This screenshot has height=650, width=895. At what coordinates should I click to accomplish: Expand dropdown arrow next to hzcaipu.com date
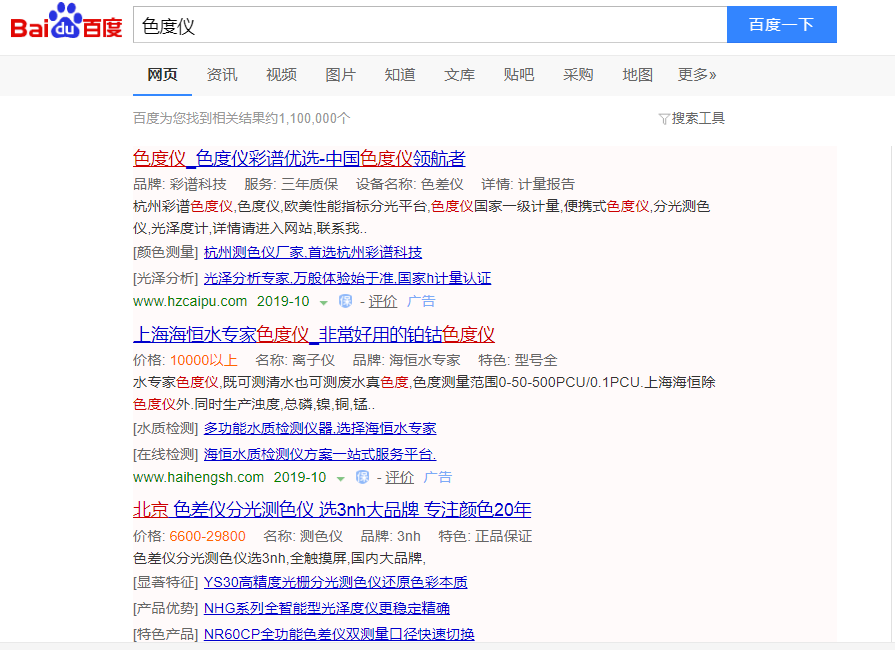tap(324, 302)
